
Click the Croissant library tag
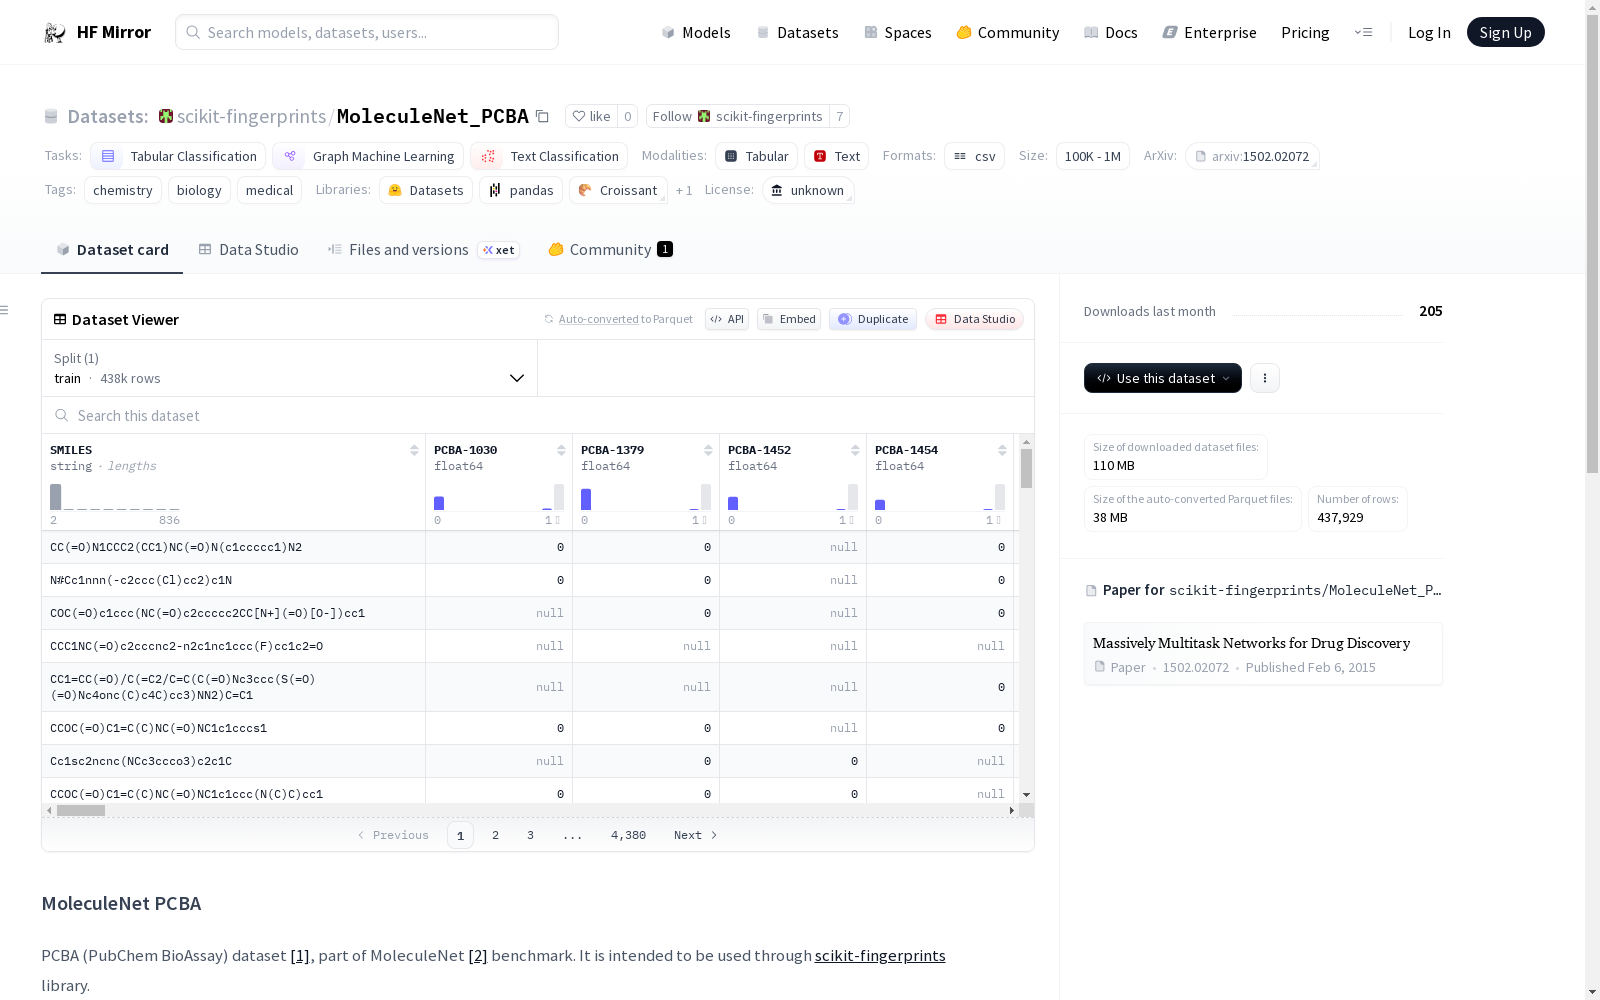point(618,190)
